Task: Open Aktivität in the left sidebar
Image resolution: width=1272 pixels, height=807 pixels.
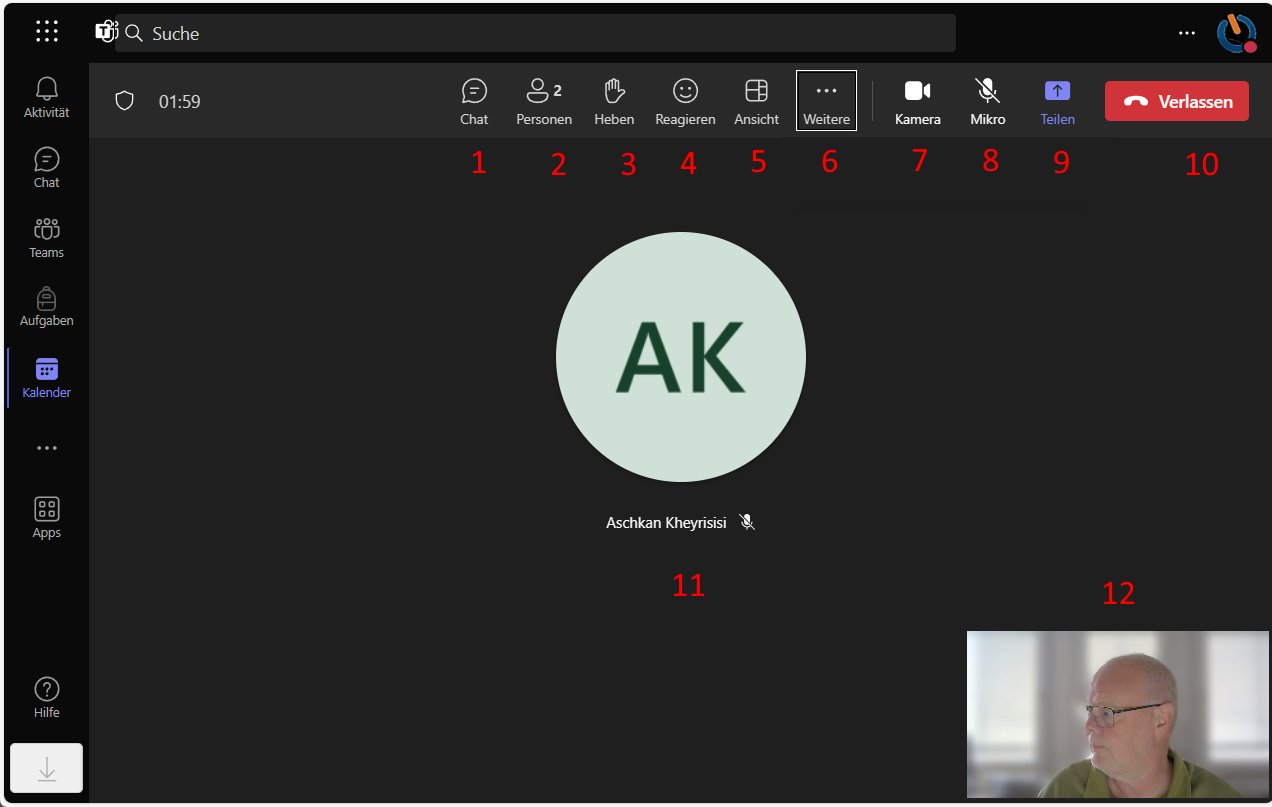Action: coord(47,97)
